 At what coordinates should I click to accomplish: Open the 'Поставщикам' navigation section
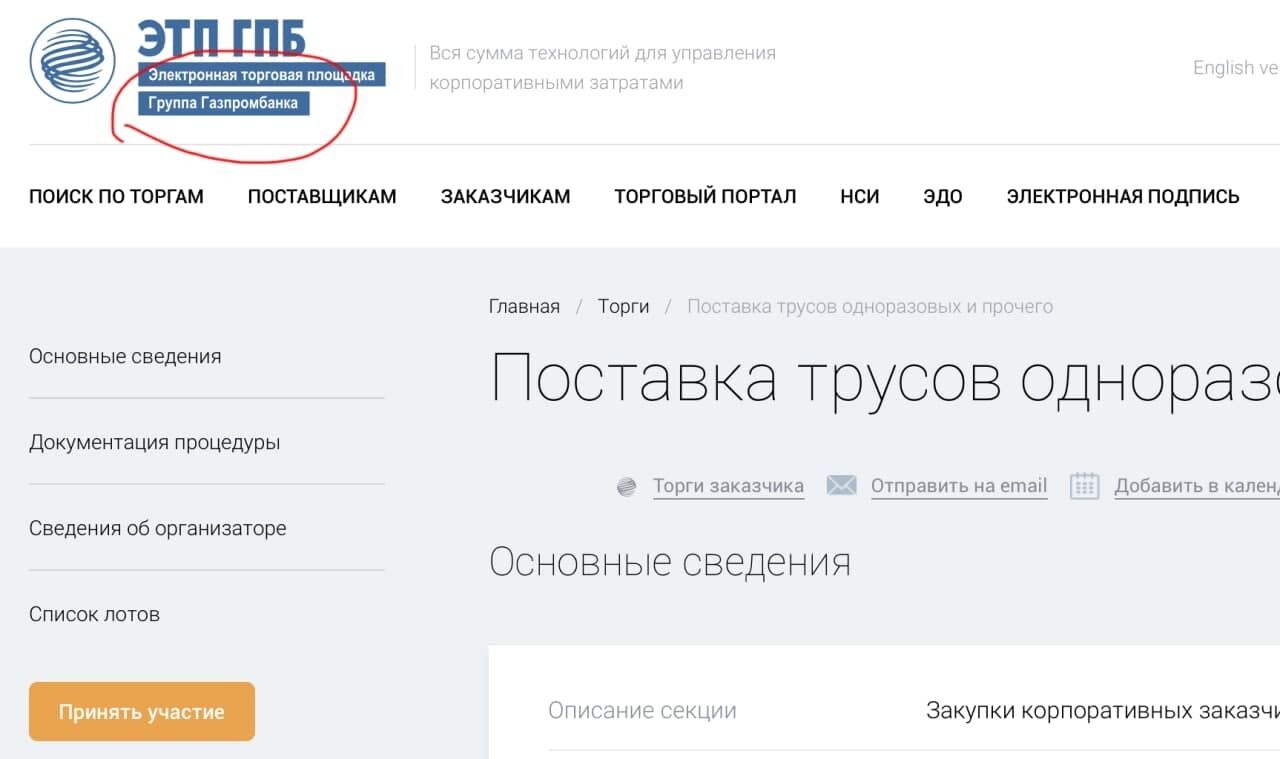(320, 196)
